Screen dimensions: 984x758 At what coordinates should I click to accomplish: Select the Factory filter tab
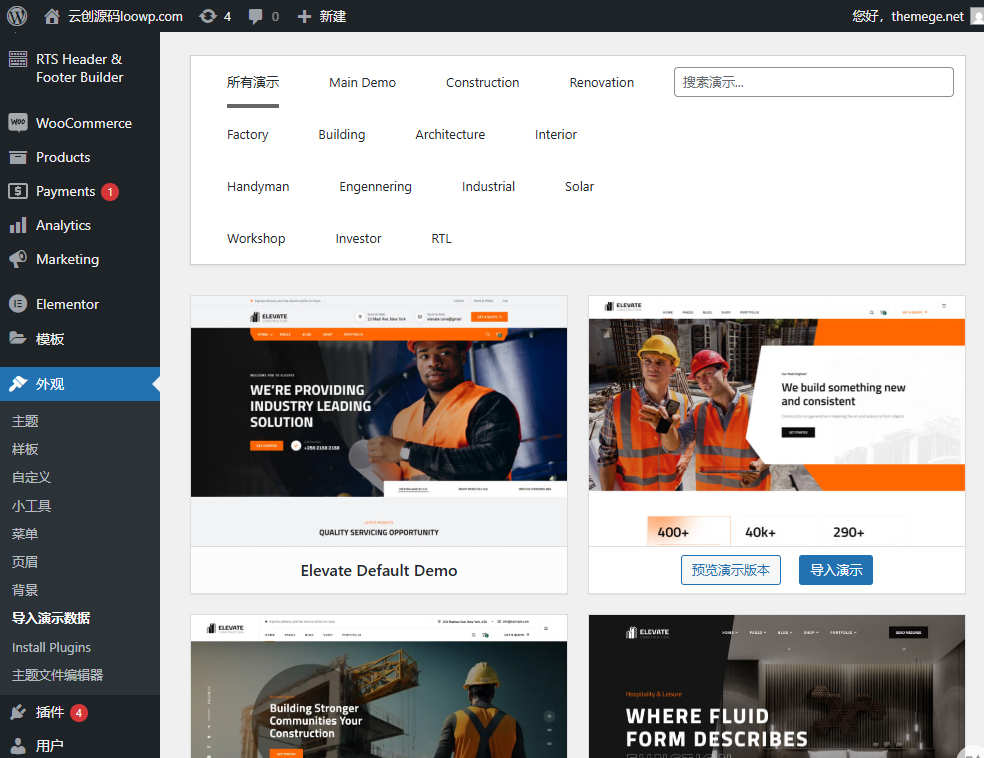click(248, 134)
